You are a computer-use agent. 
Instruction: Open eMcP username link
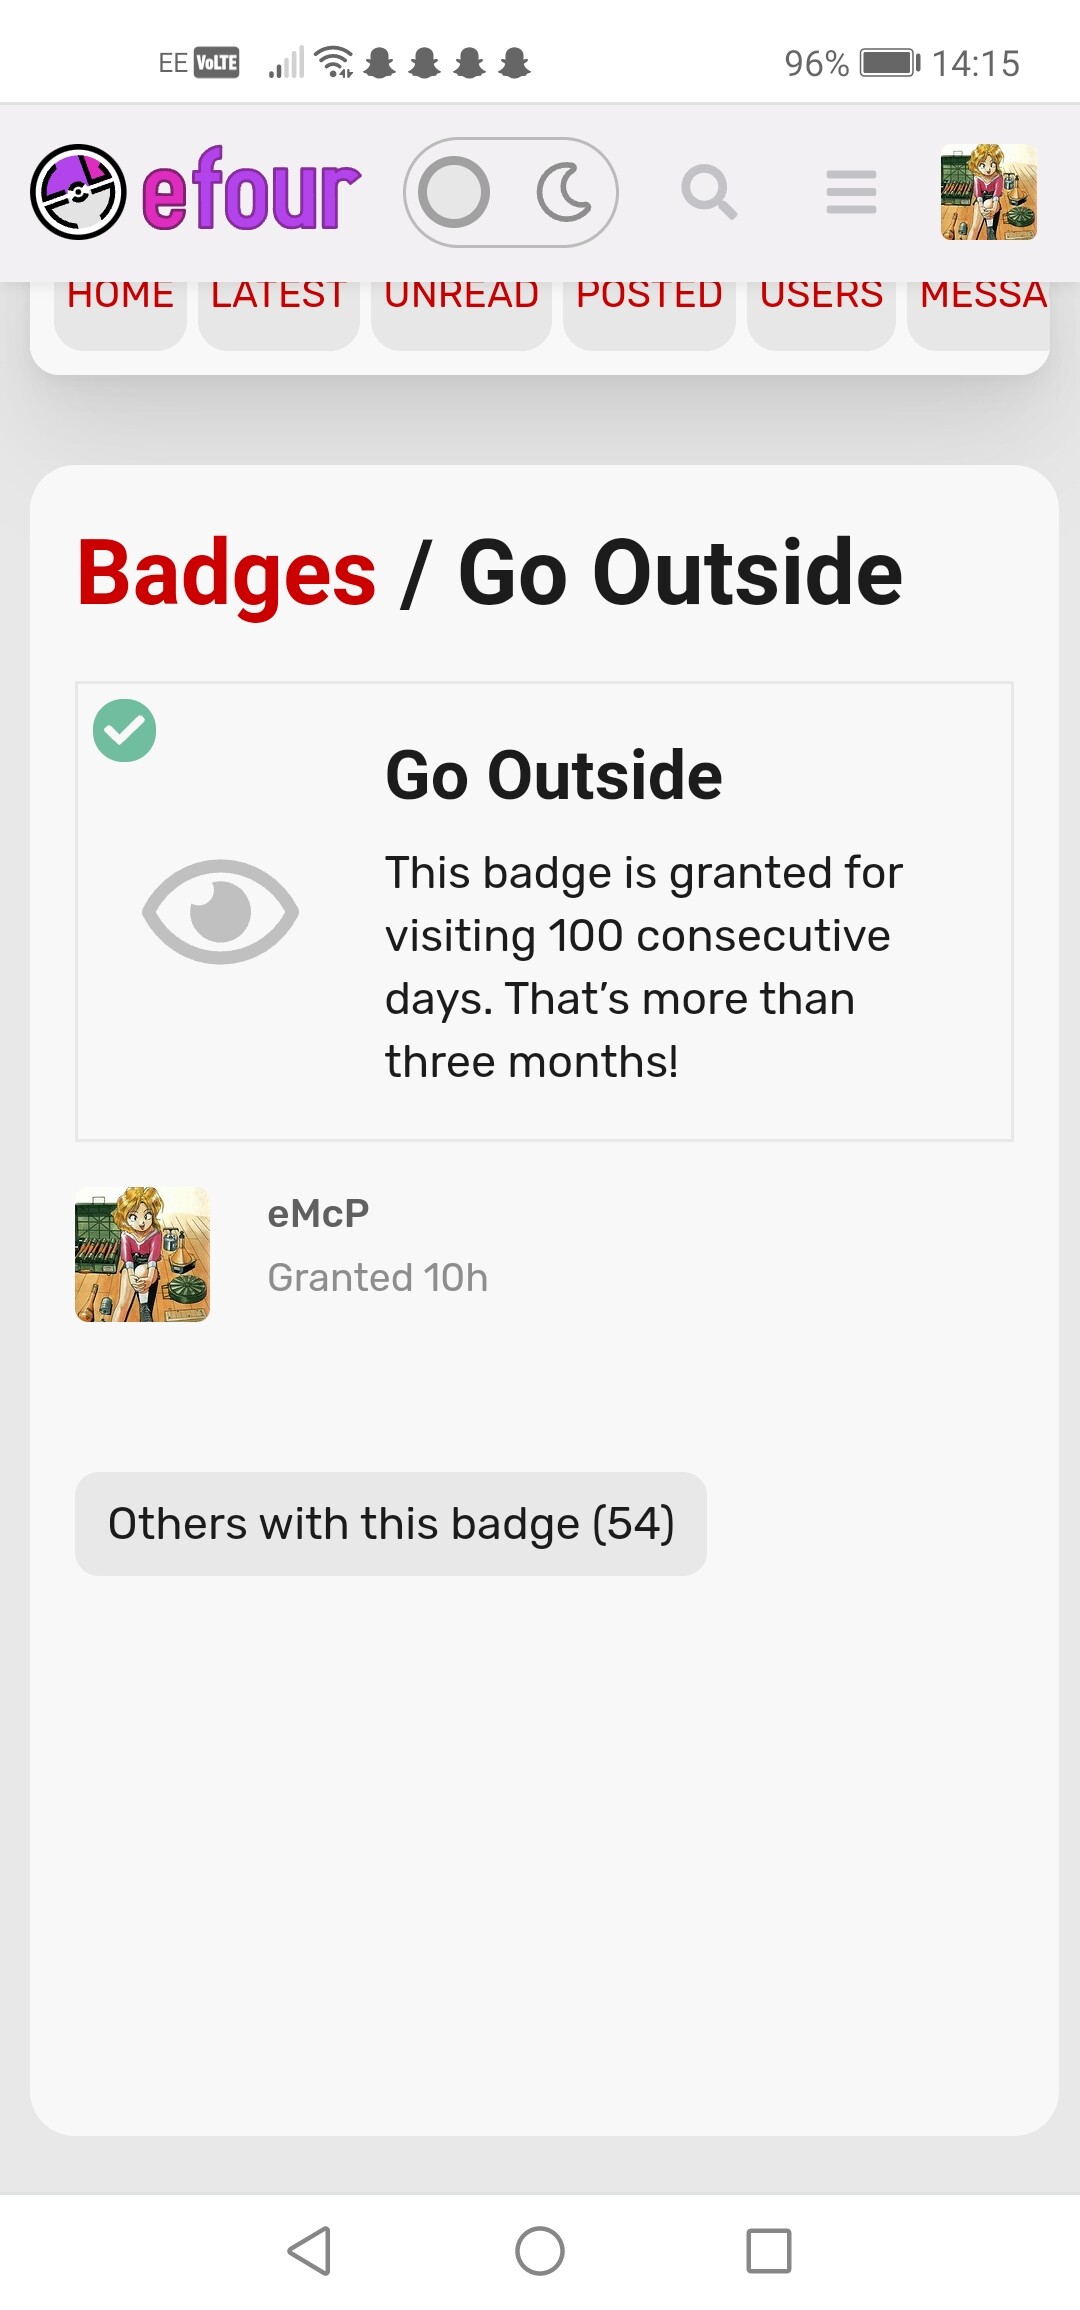pos(318,1213)
